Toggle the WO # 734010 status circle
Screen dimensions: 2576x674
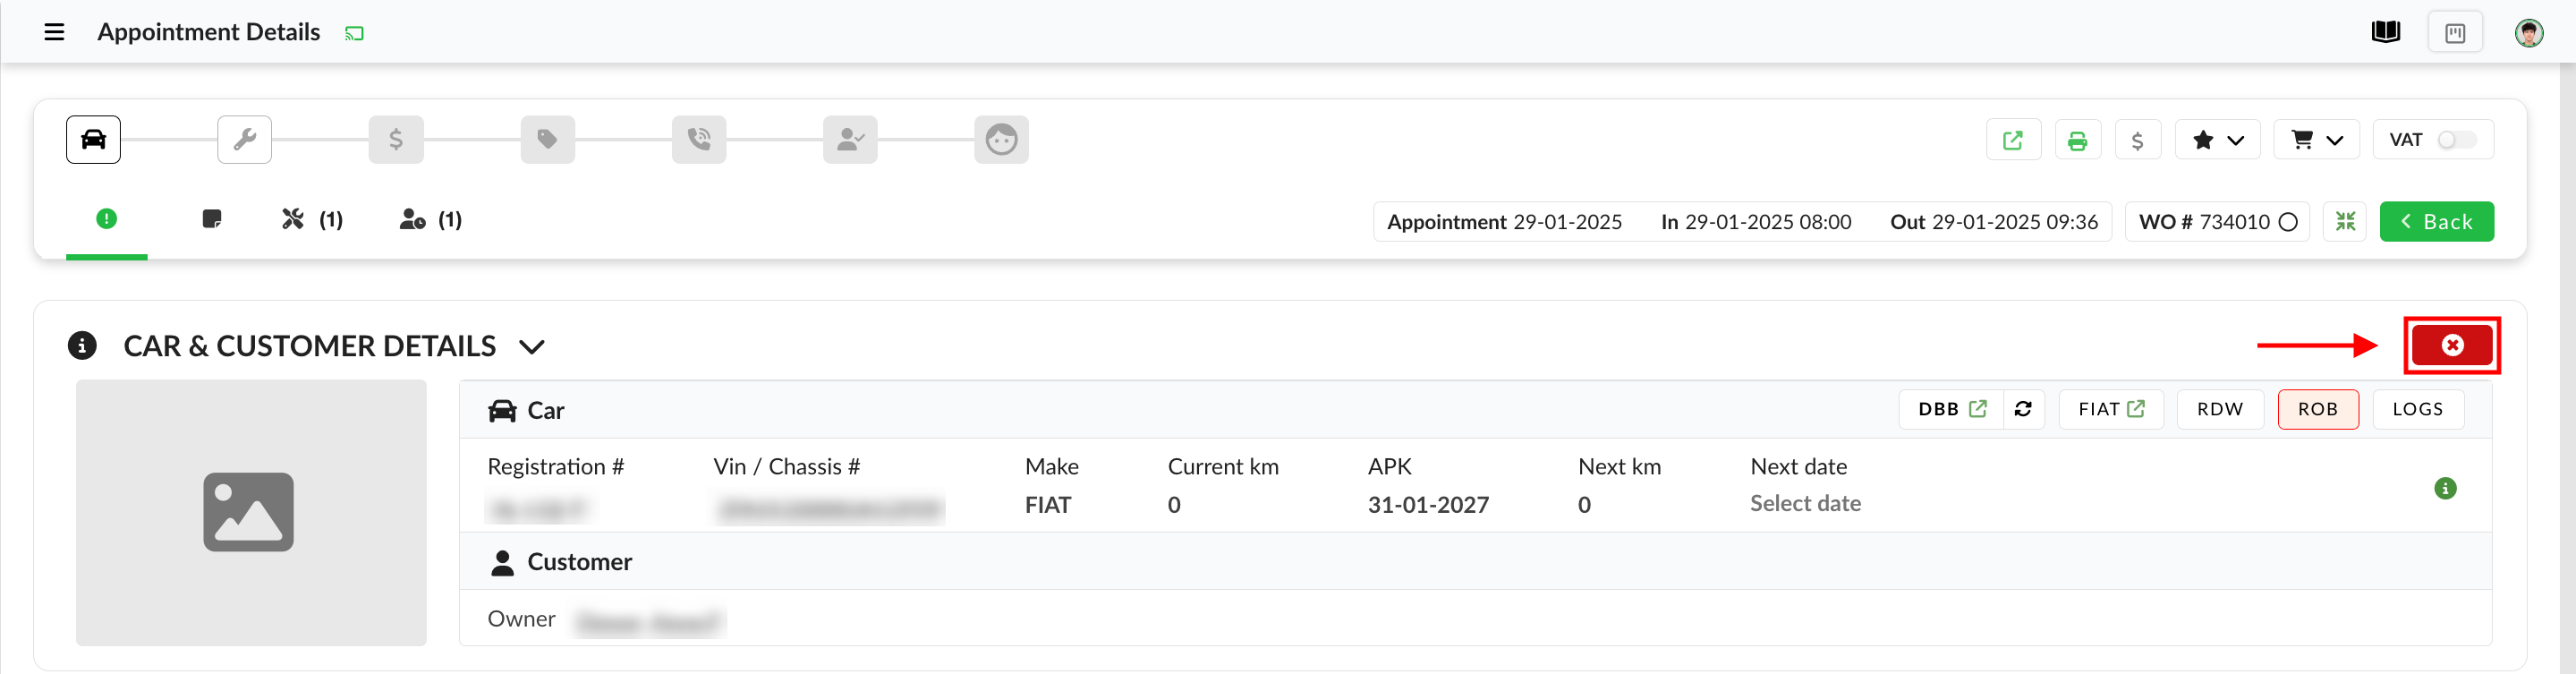(2287, 222)
